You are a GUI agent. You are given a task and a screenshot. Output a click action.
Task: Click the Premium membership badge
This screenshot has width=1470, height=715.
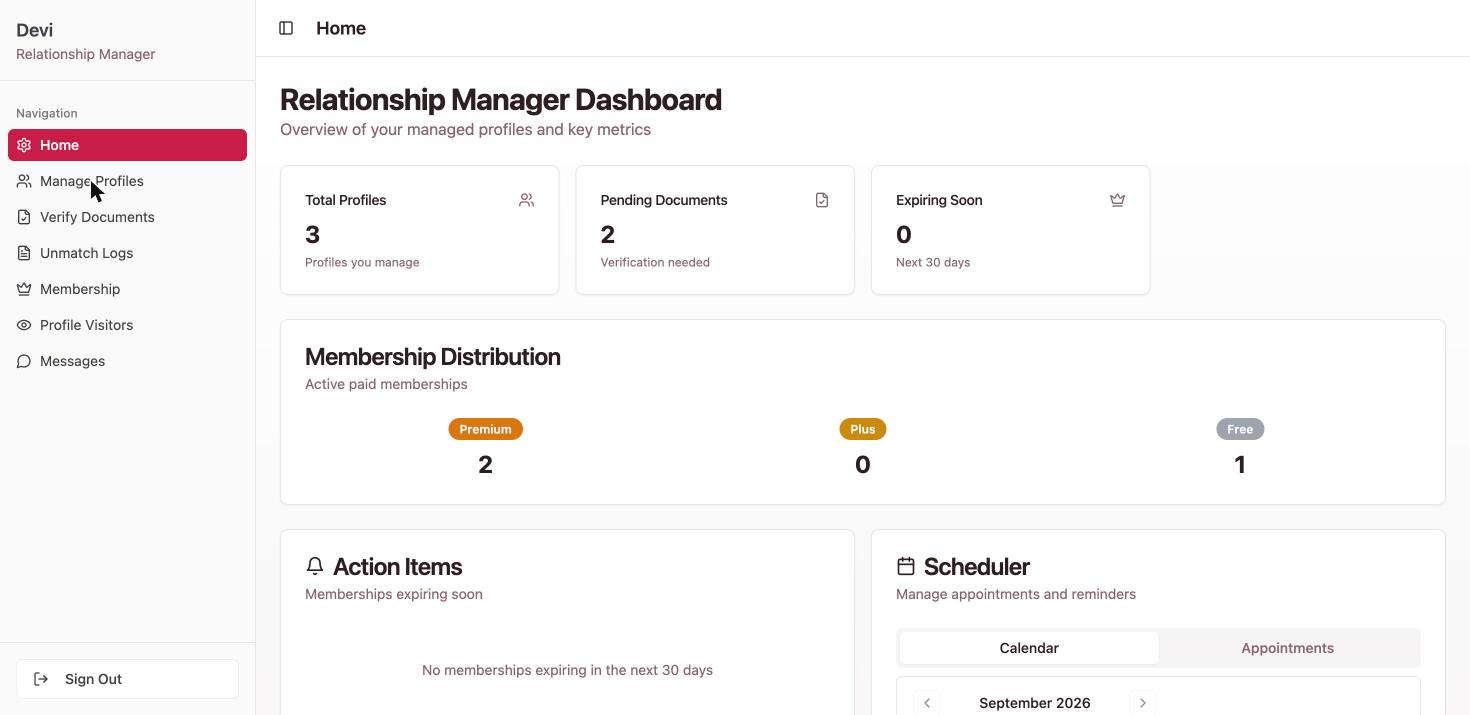point(485,429)
